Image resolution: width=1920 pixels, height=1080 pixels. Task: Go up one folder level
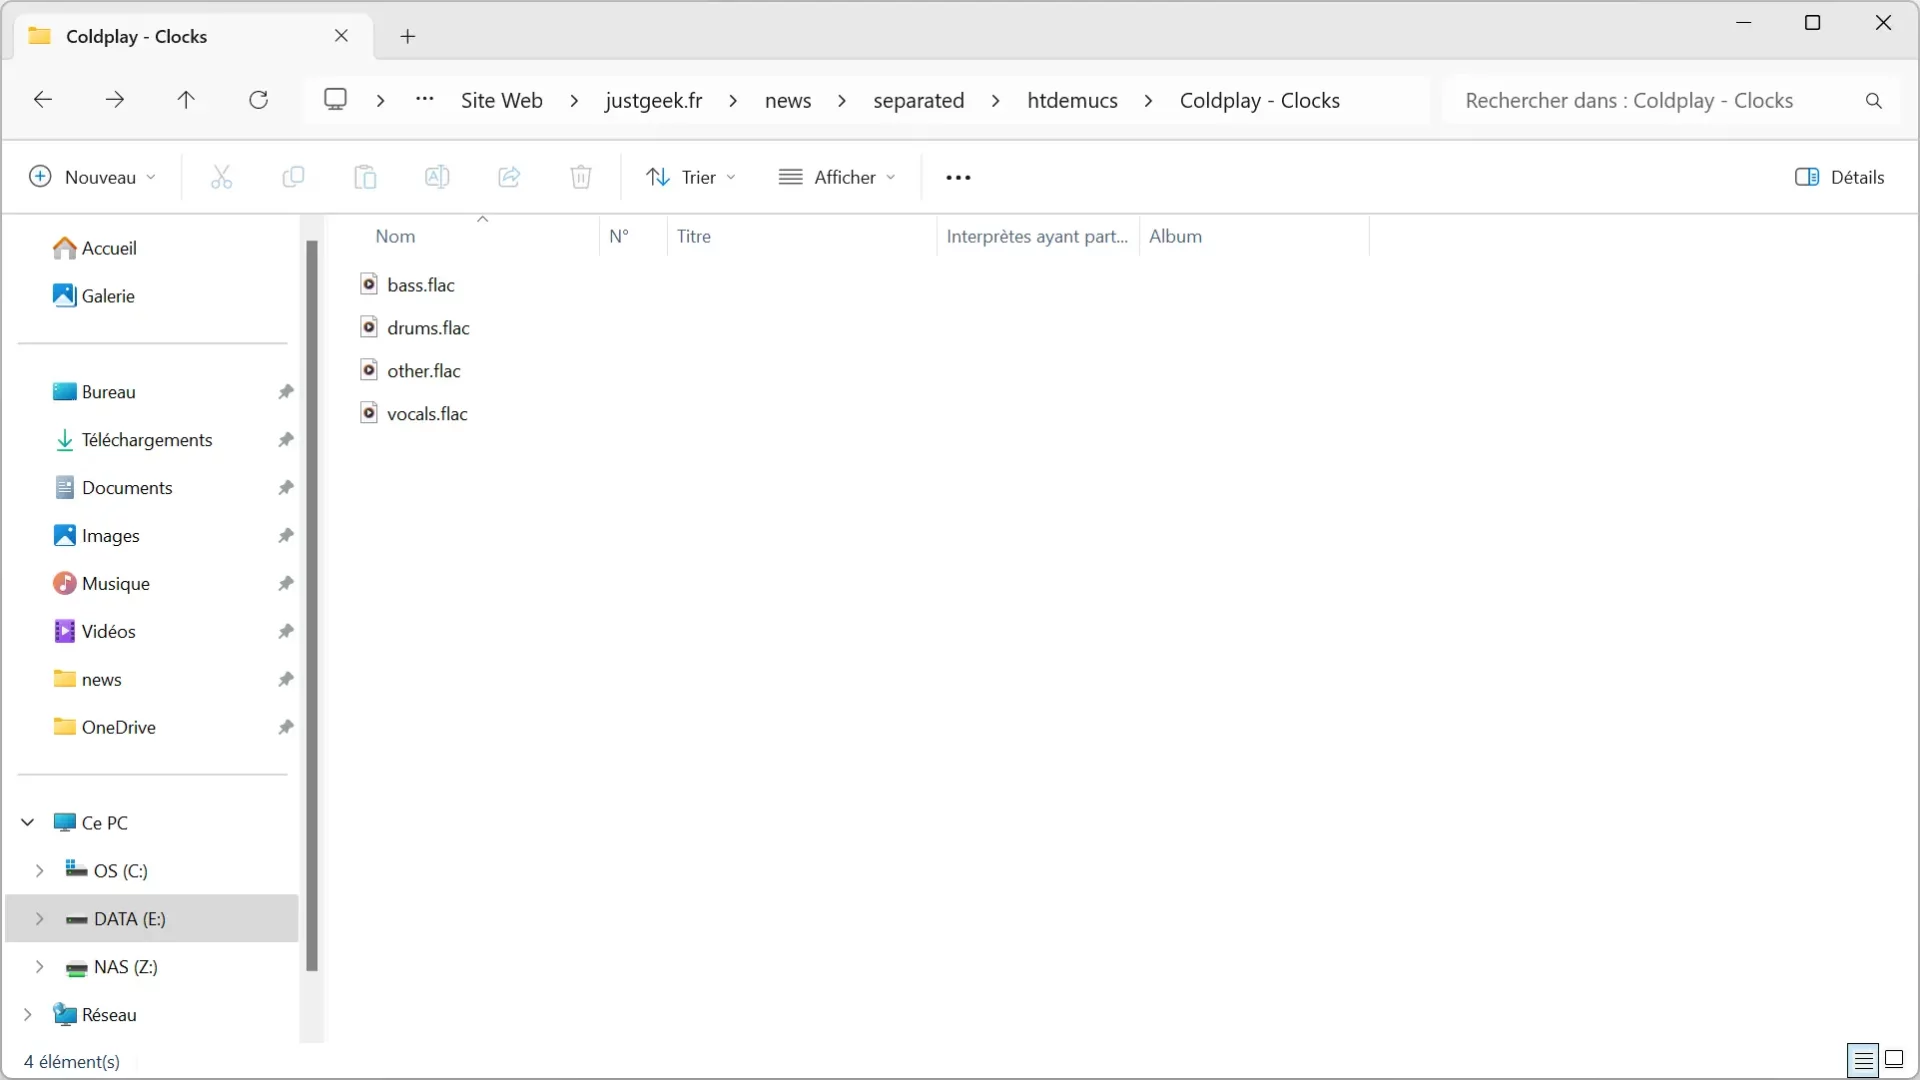[186, 100]
